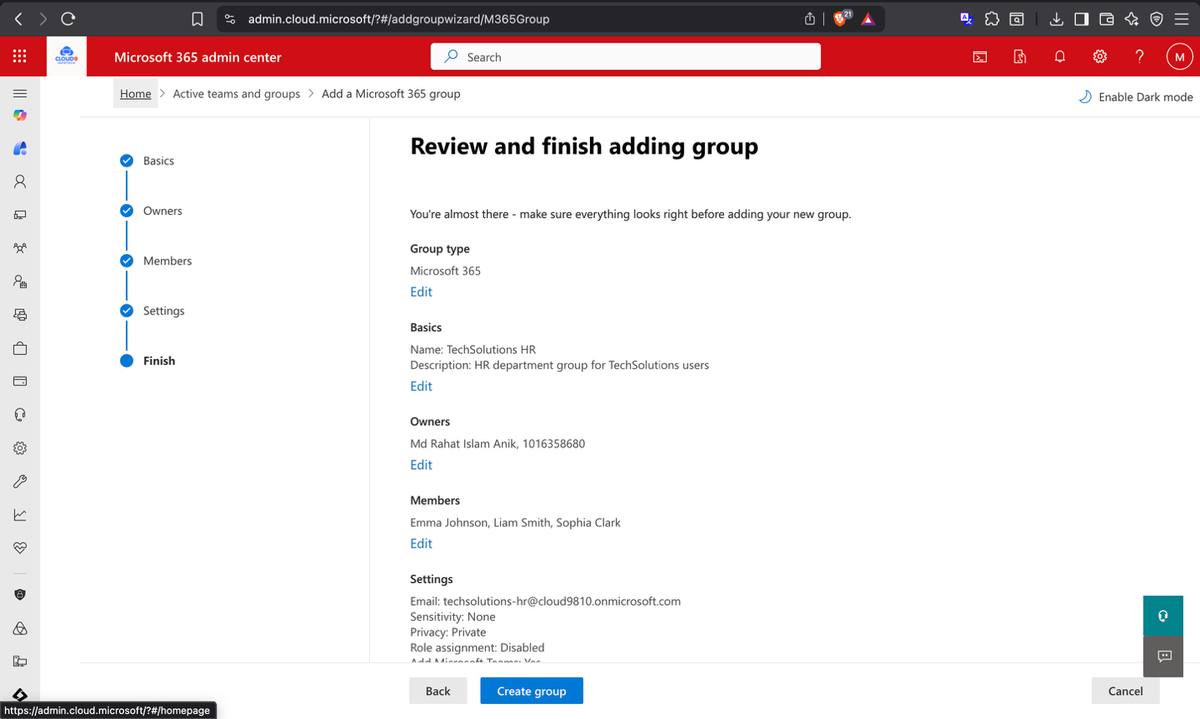Go to the Members wizard step
Image resolution: width=1200 pixels, height=719 pixels.
pyautogui.click(x=167, y=260)
